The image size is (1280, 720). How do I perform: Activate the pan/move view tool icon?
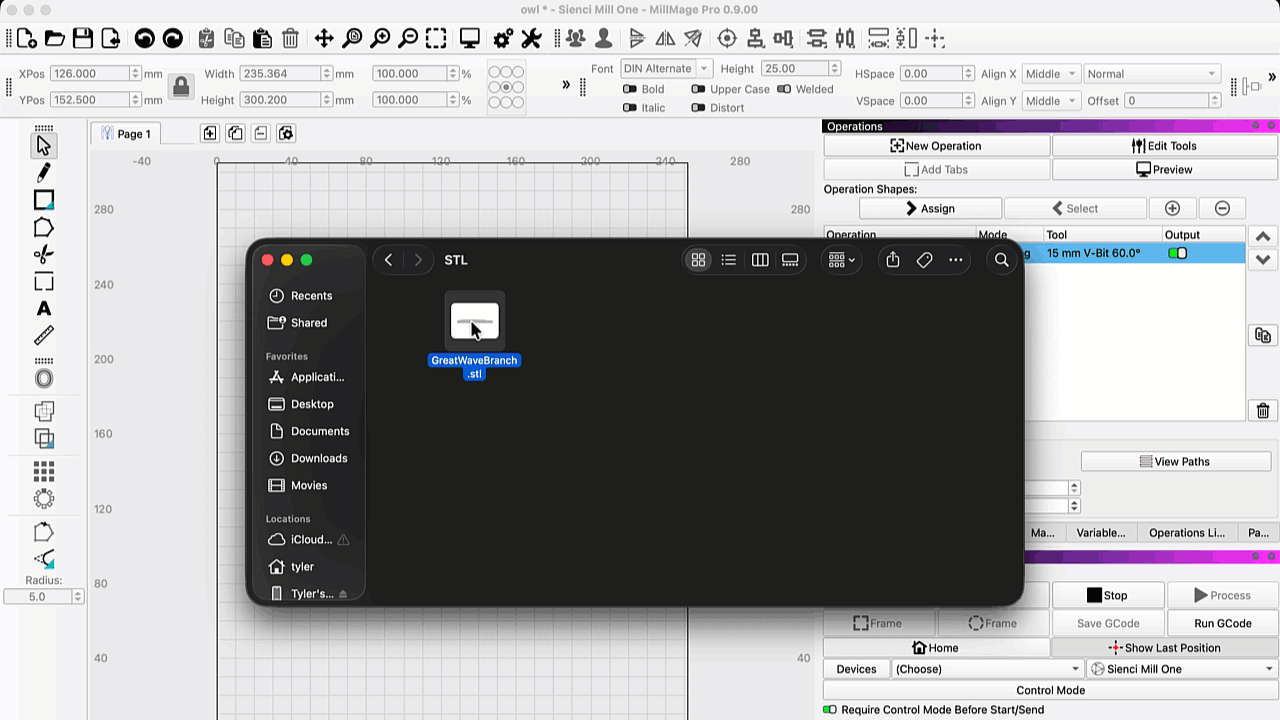coord(324,39)
